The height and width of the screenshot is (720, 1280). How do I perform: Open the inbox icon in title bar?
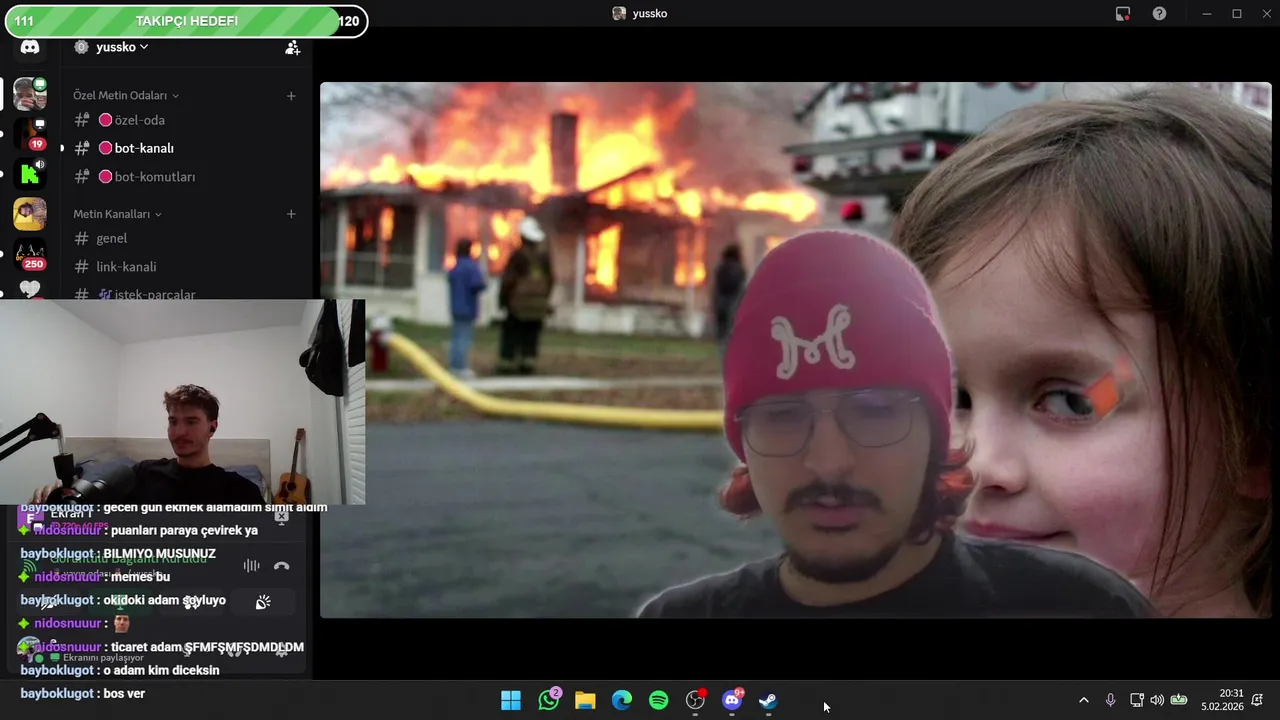coord(1123,14)
